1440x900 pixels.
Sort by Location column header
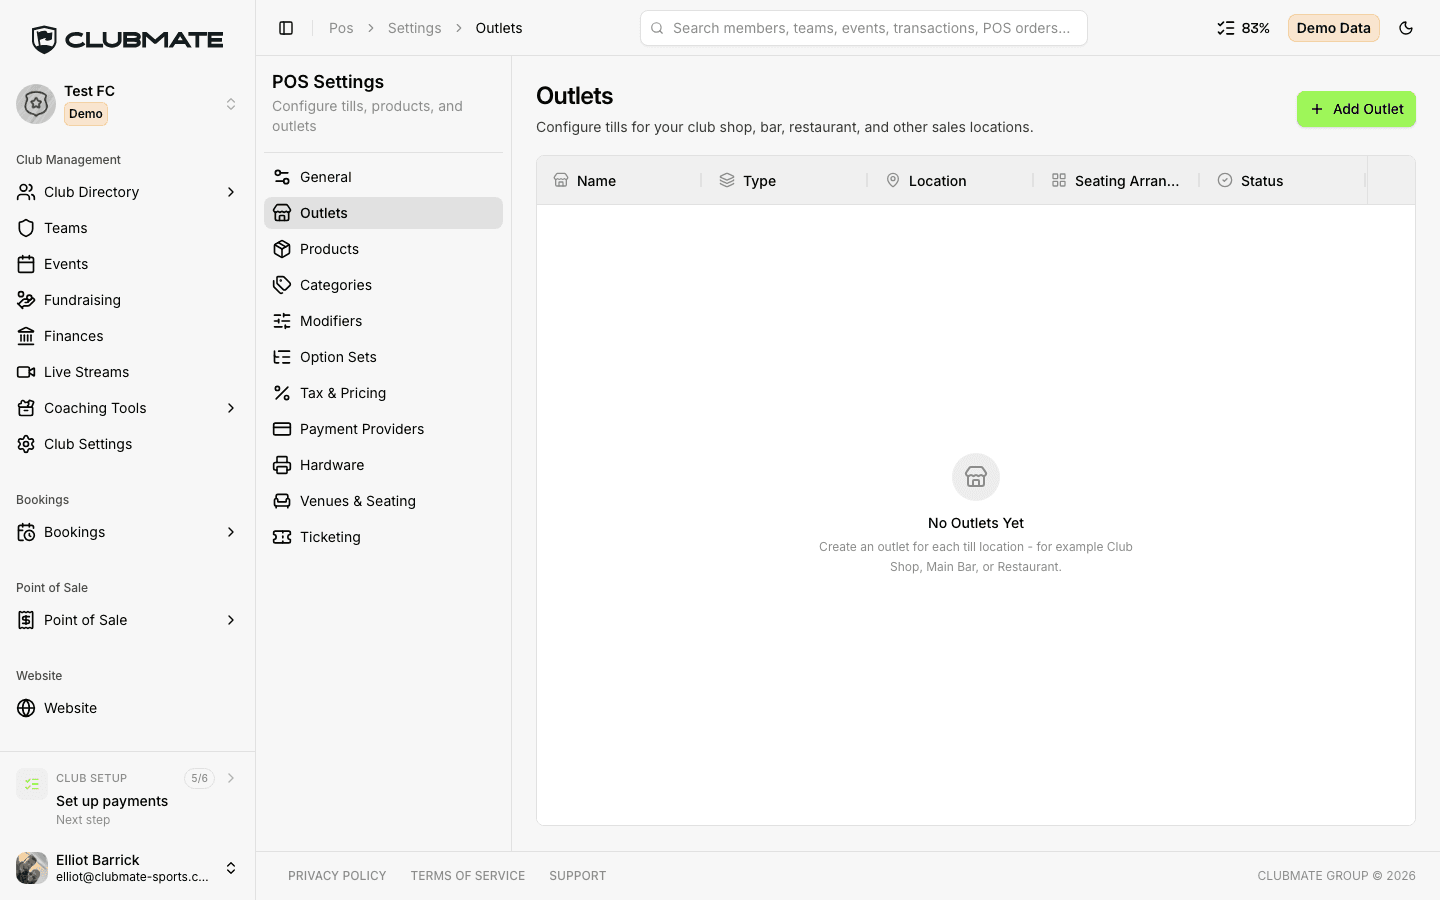(951, 181)
